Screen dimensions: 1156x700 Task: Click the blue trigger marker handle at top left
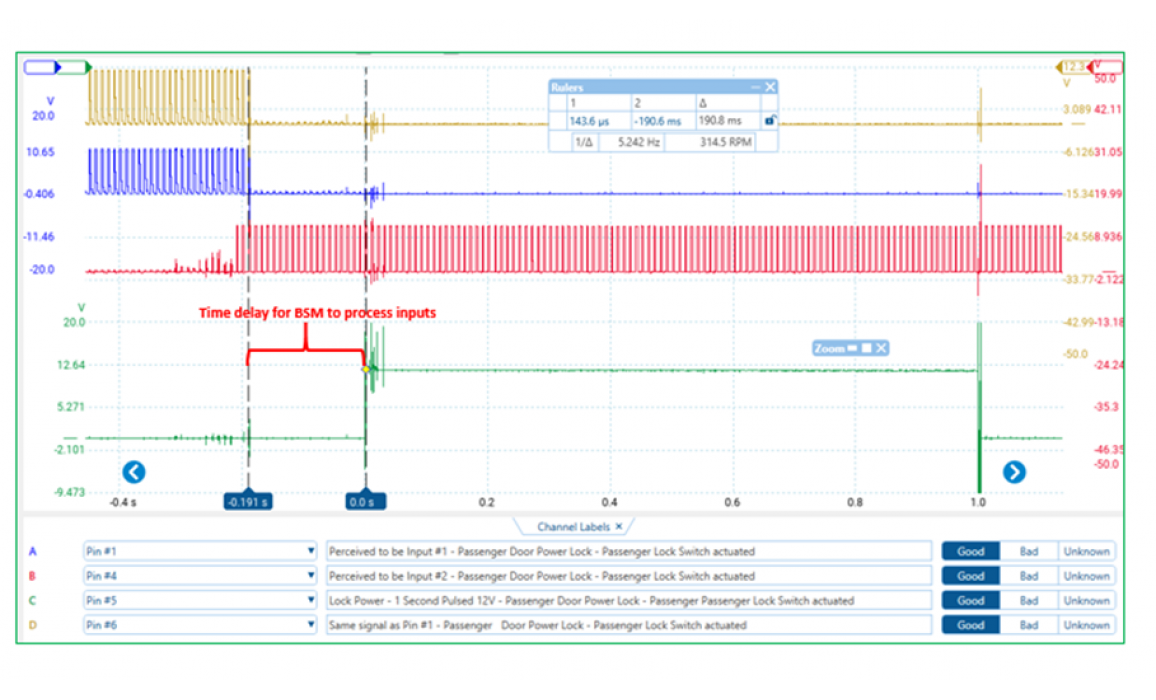coord(43,67)
